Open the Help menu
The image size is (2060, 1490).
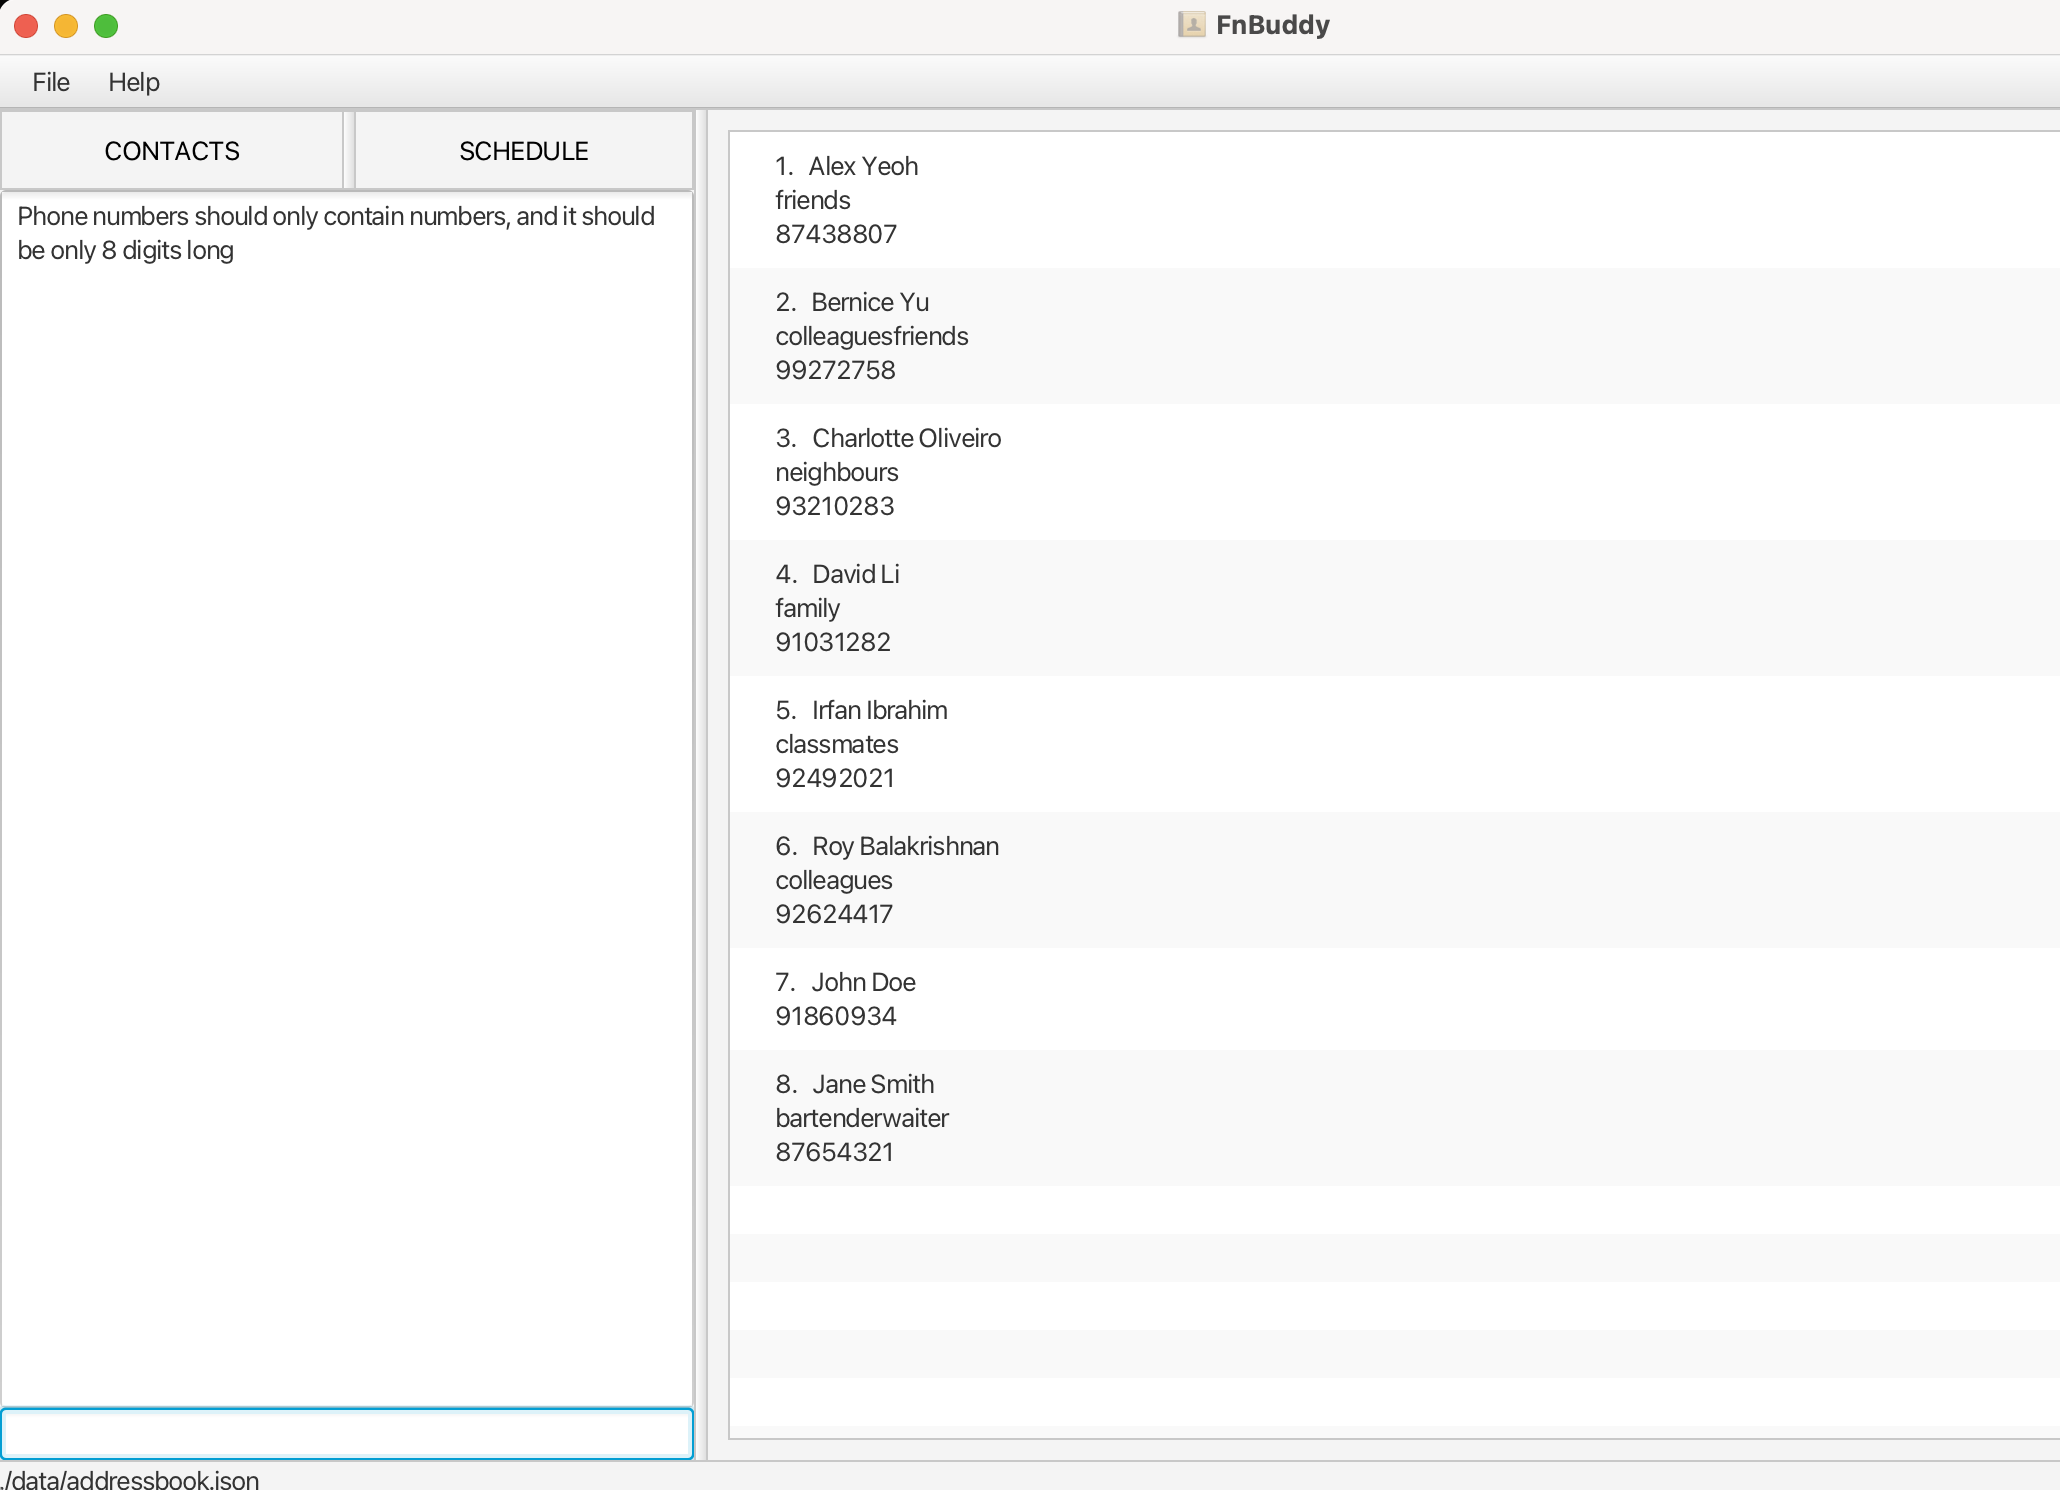coord(134,82)
